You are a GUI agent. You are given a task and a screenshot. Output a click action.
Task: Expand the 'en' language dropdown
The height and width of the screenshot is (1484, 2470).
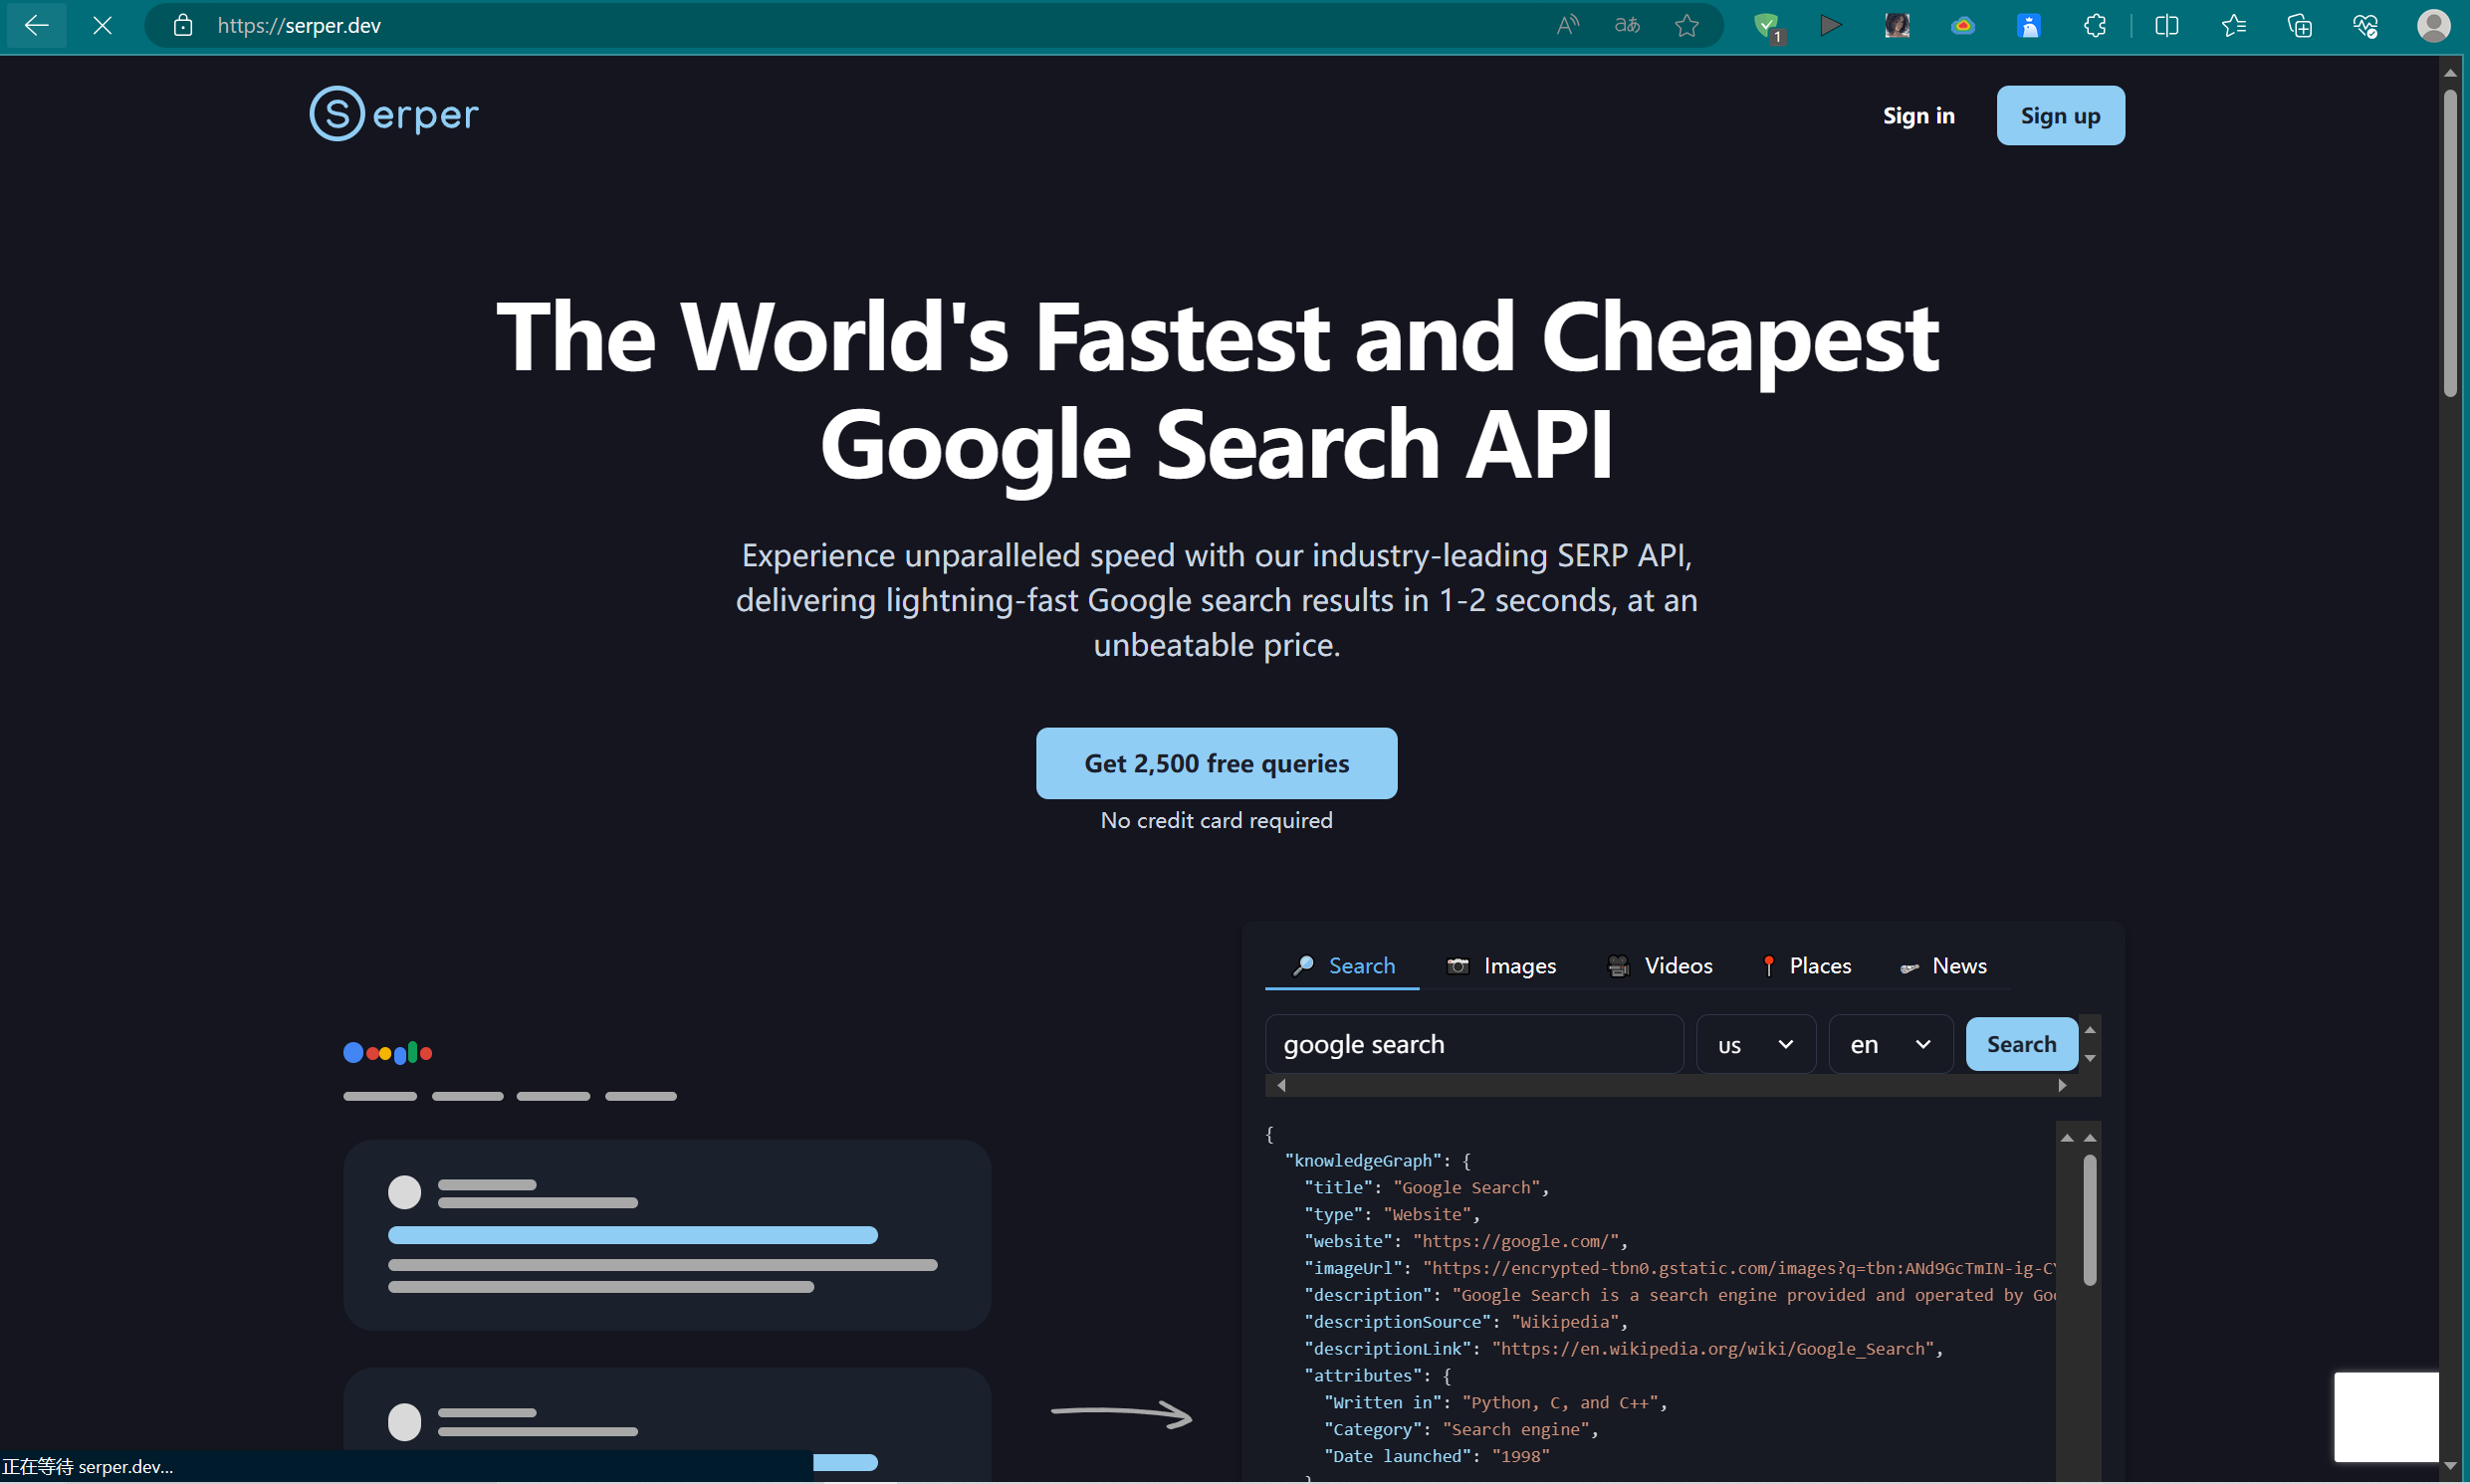pos(1889,1044)
